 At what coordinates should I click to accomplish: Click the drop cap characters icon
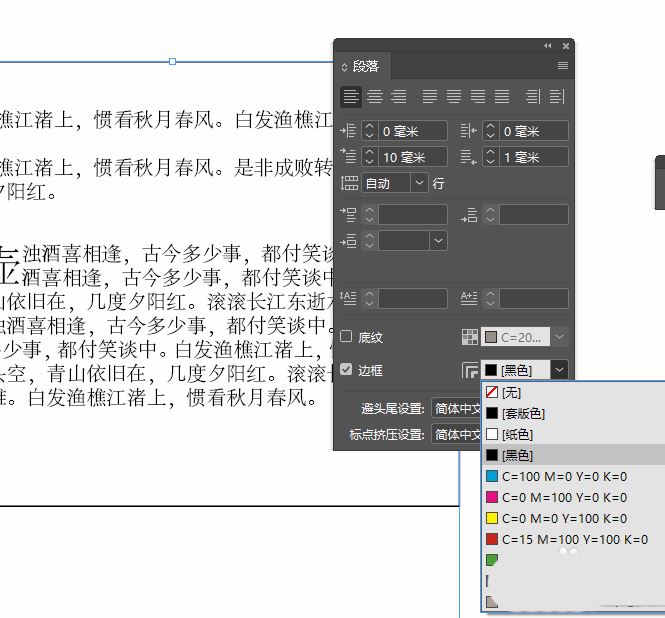[469, 298]
